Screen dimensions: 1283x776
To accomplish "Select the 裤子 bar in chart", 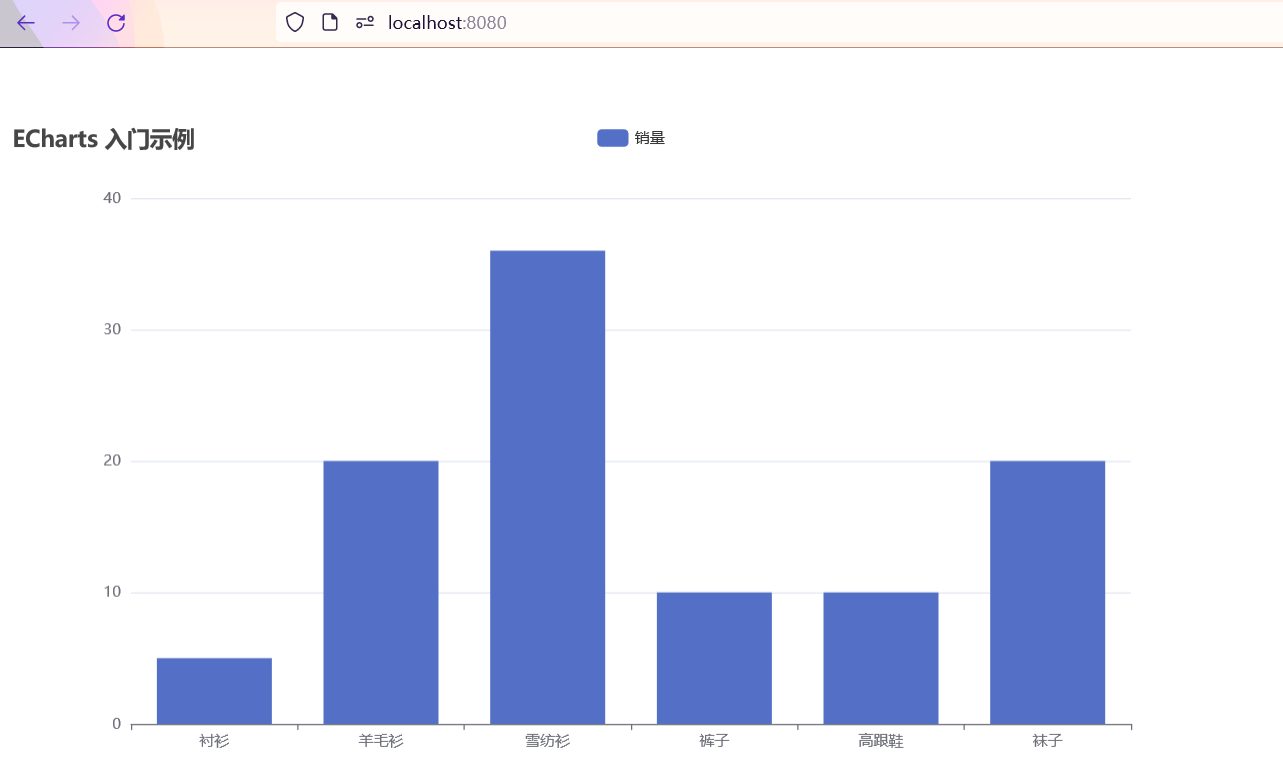I will pyautogui.click(x=714, y=658).
